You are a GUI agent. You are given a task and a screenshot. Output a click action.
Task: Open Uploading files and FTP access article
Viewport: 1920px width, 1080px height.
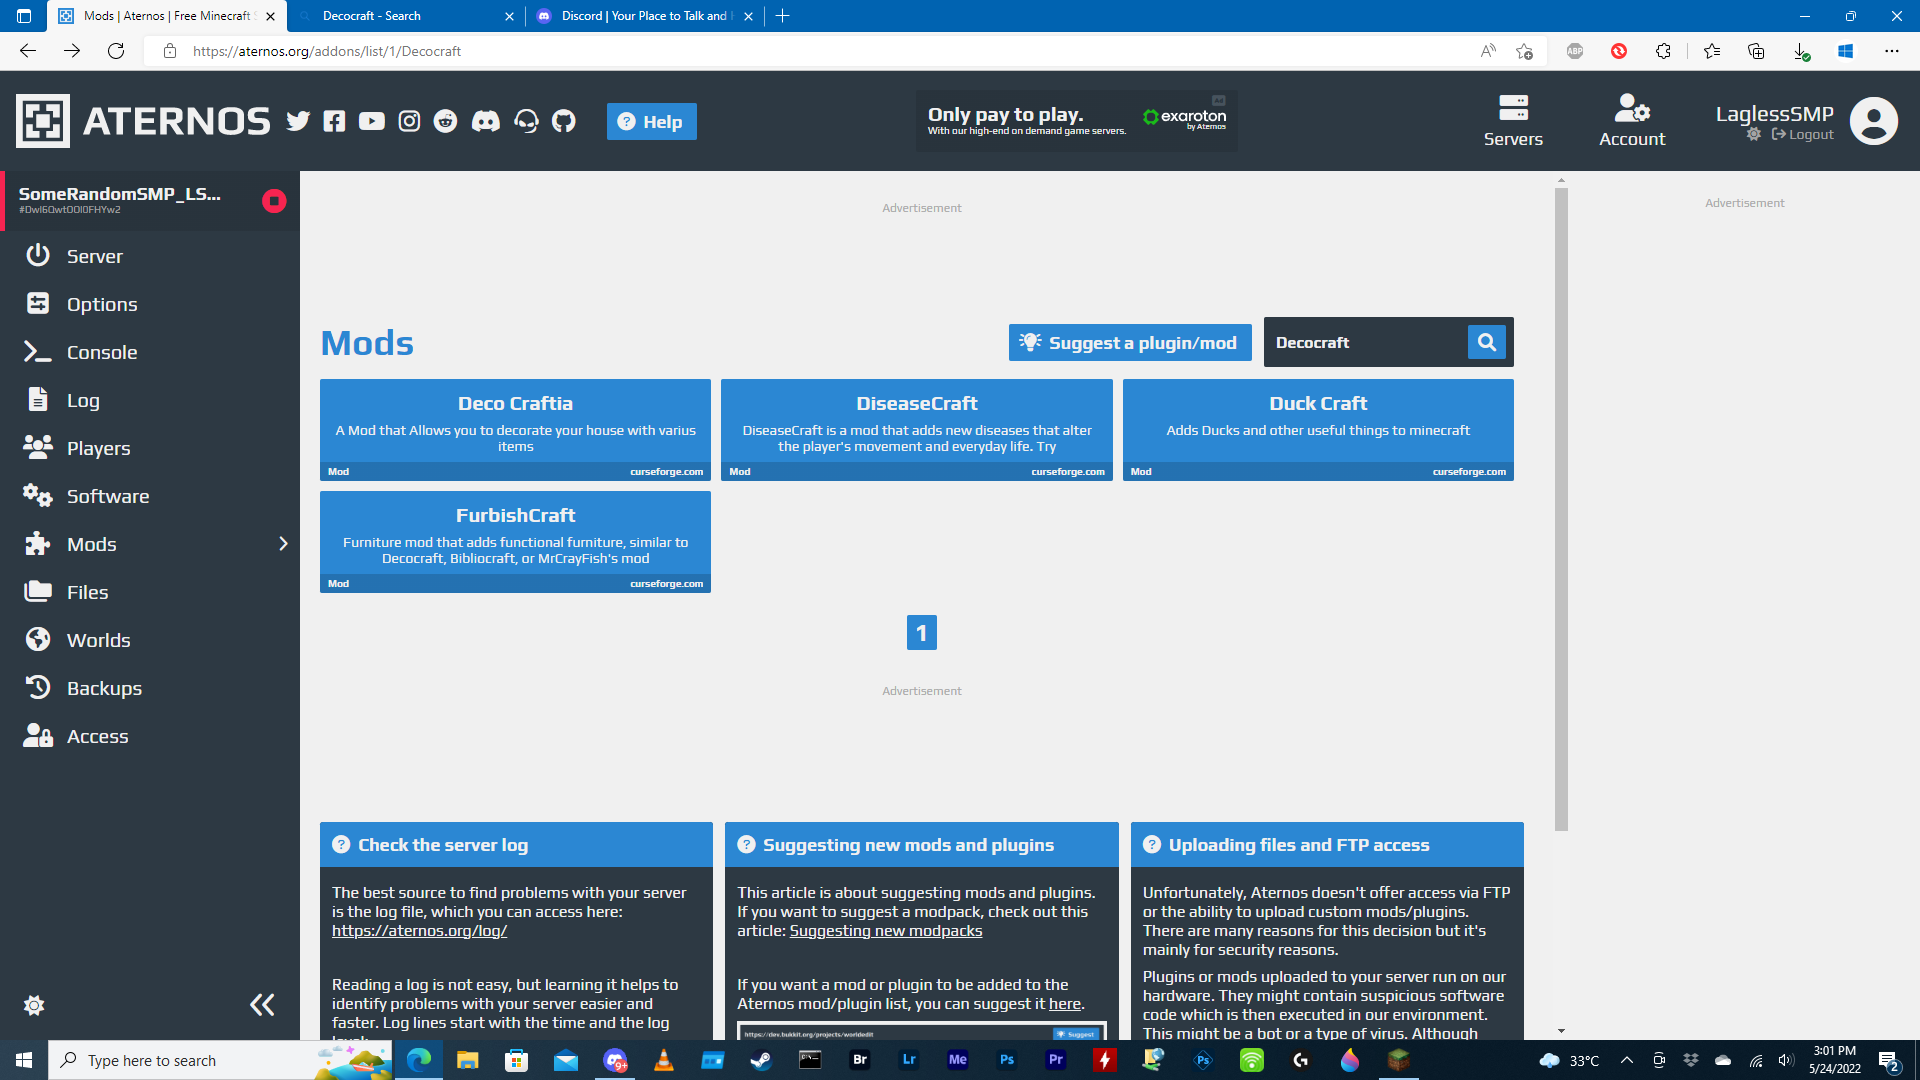pyautogui.click(x=1327, y=845)
